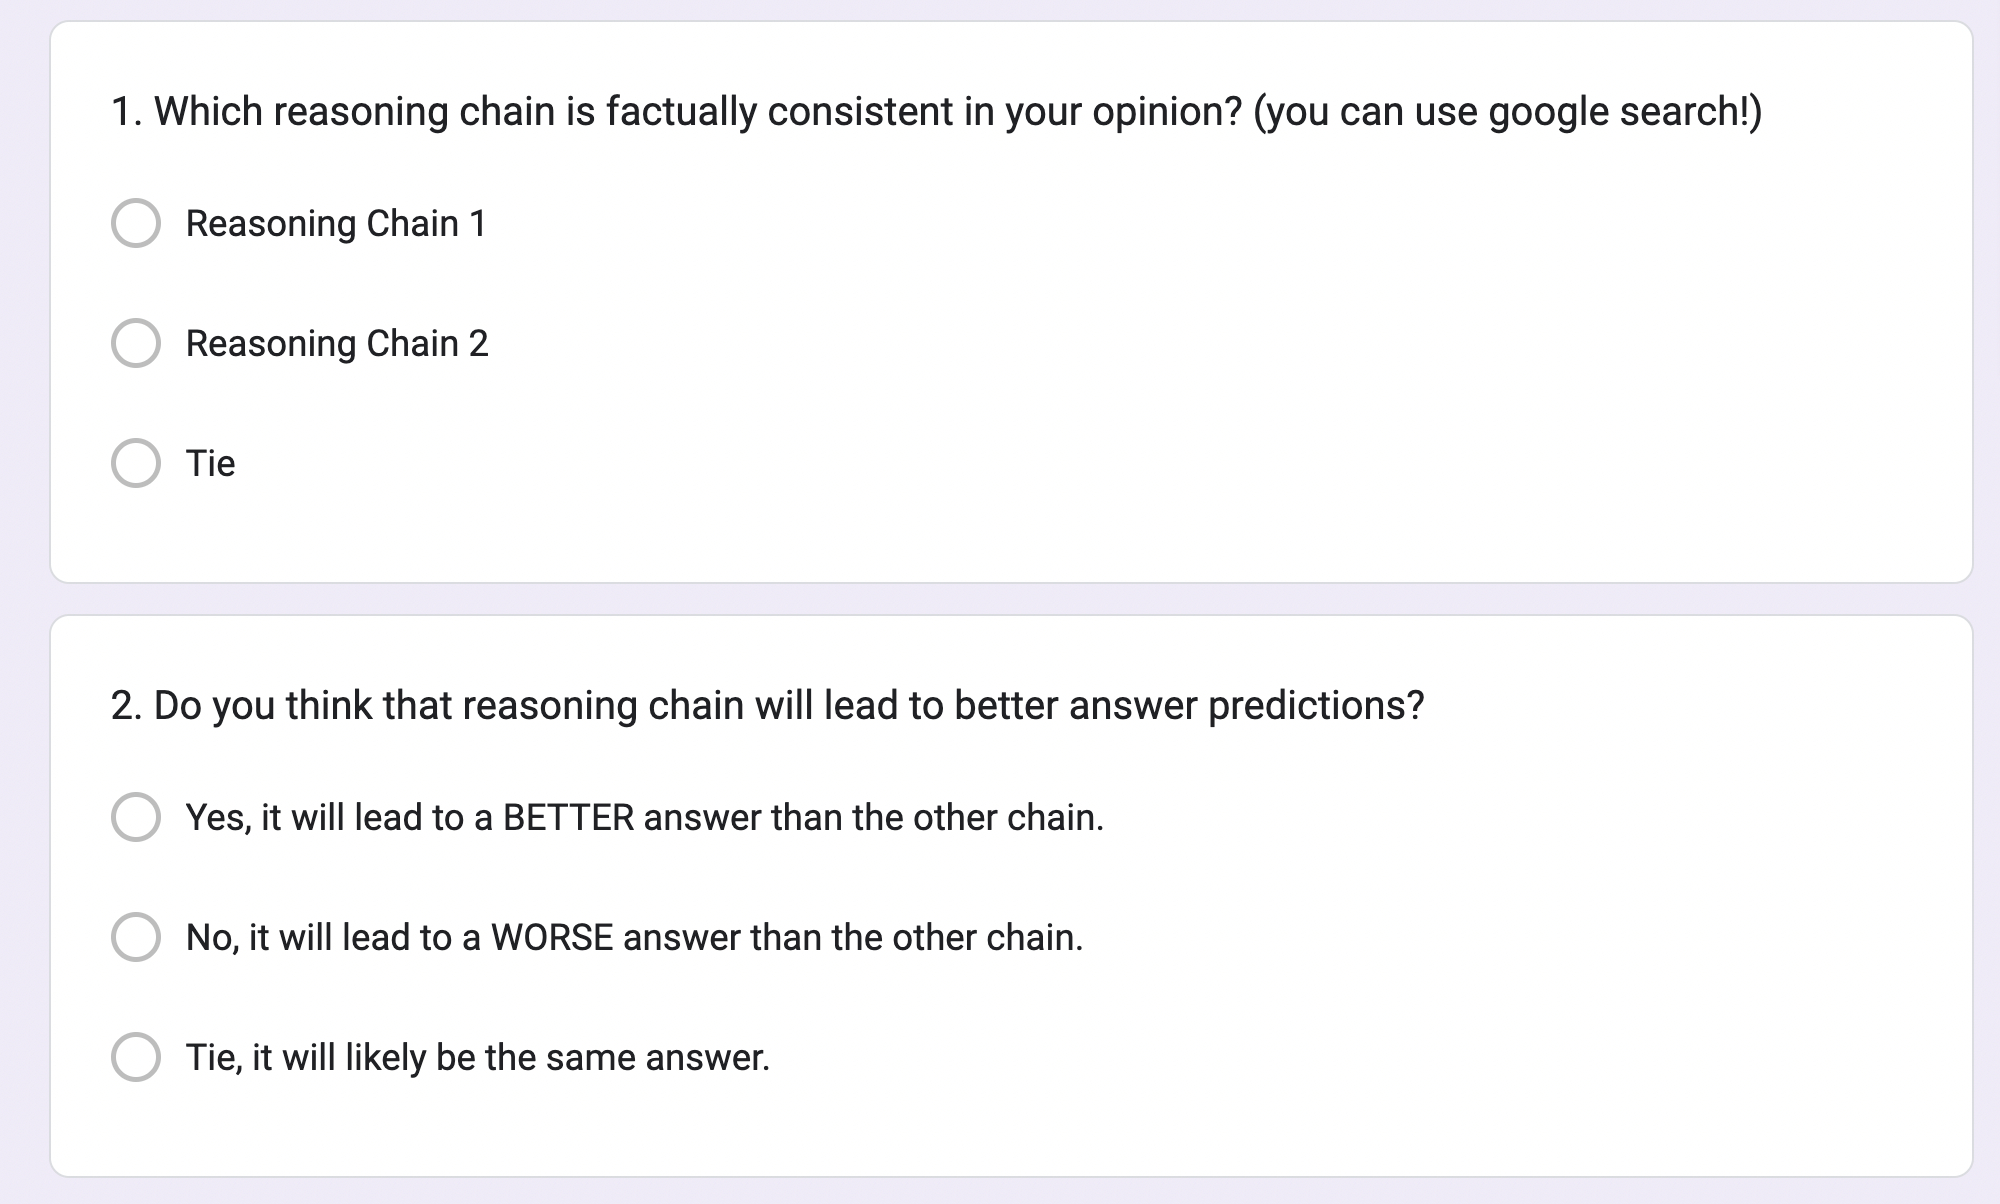Click the question 1 title about factual consistency
Screen dimensions: 2000x1204
[680, 111]
